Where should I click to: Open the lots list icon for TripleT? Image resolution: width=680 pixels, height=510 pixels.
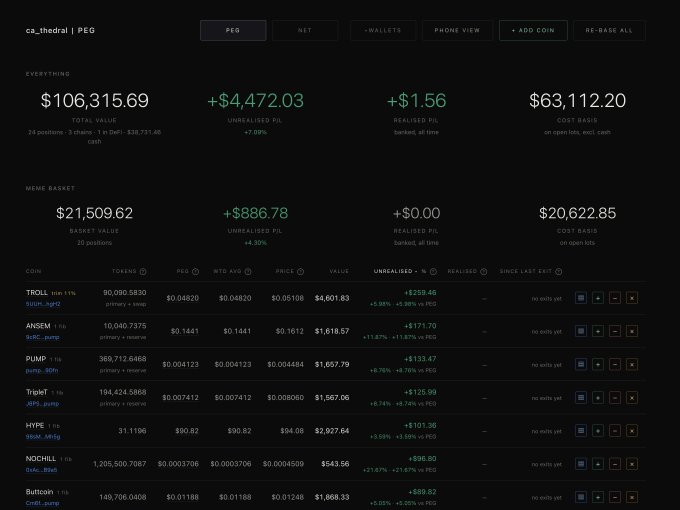[581, 398]
